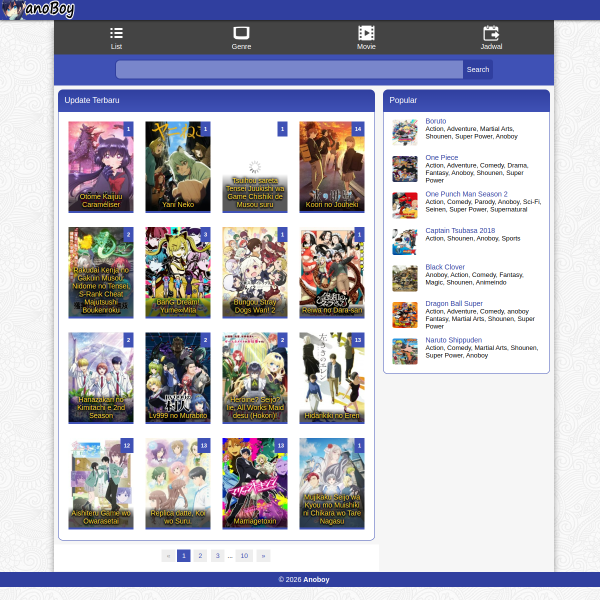
Task: Jump to pagination page 10
Action: (x=244, y=556)
